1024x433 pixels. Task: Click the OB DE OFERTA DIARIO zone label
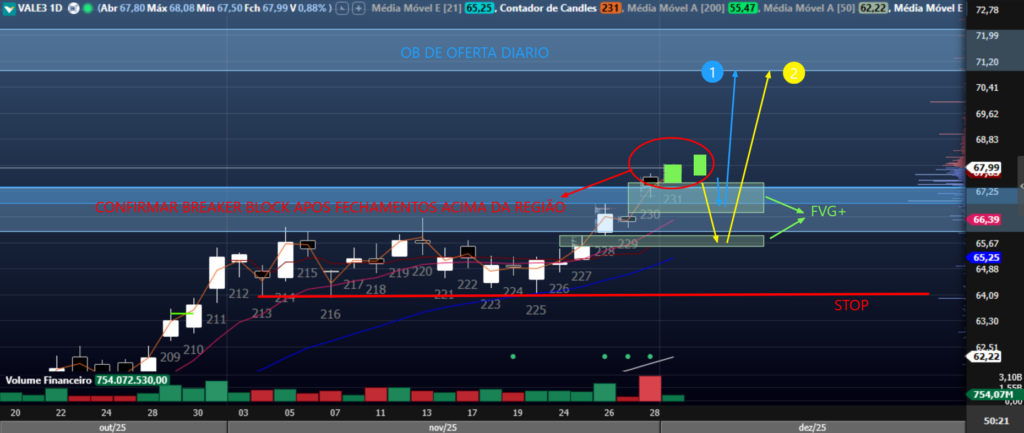(488, 52)
